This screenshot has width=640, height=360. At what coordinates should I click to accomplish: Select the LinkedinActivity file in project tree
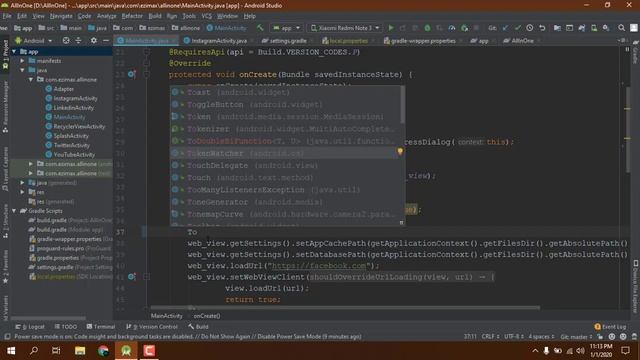(73, 108)
